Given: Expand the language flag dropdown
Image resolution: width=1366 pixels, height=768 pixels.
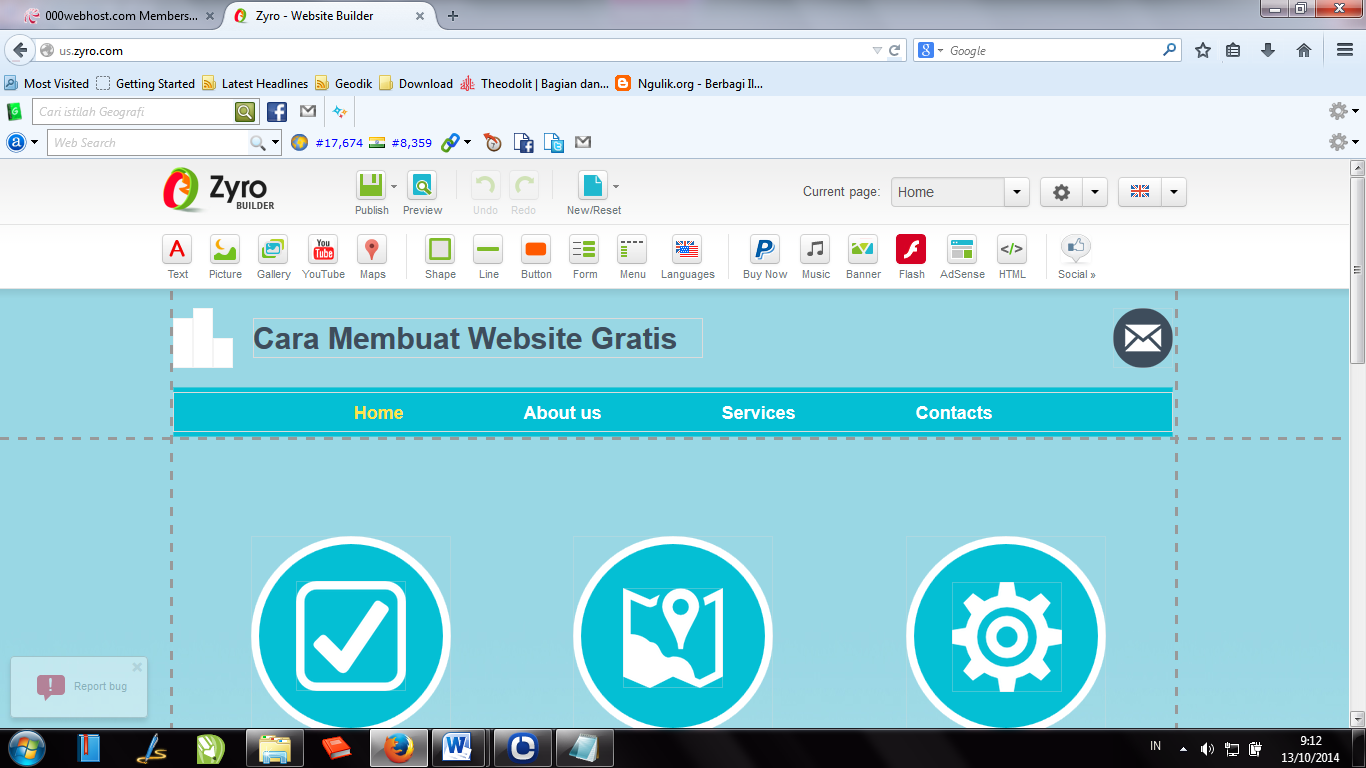Looking at the screenshot, I should coord(1174,191).
